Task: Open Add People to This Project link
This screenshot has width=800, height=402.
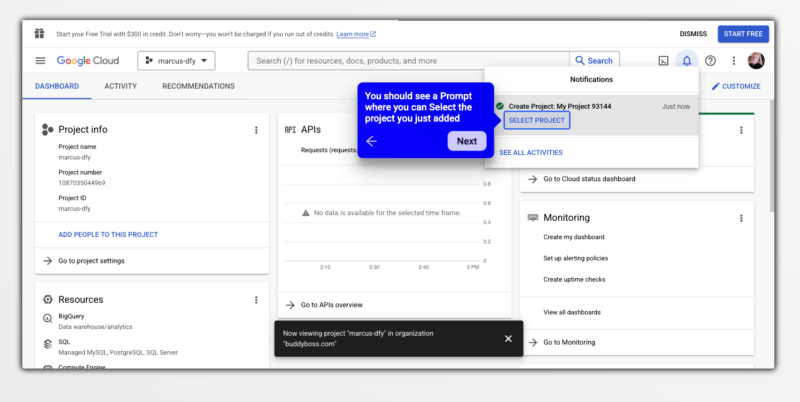Action: coord(108,235)
